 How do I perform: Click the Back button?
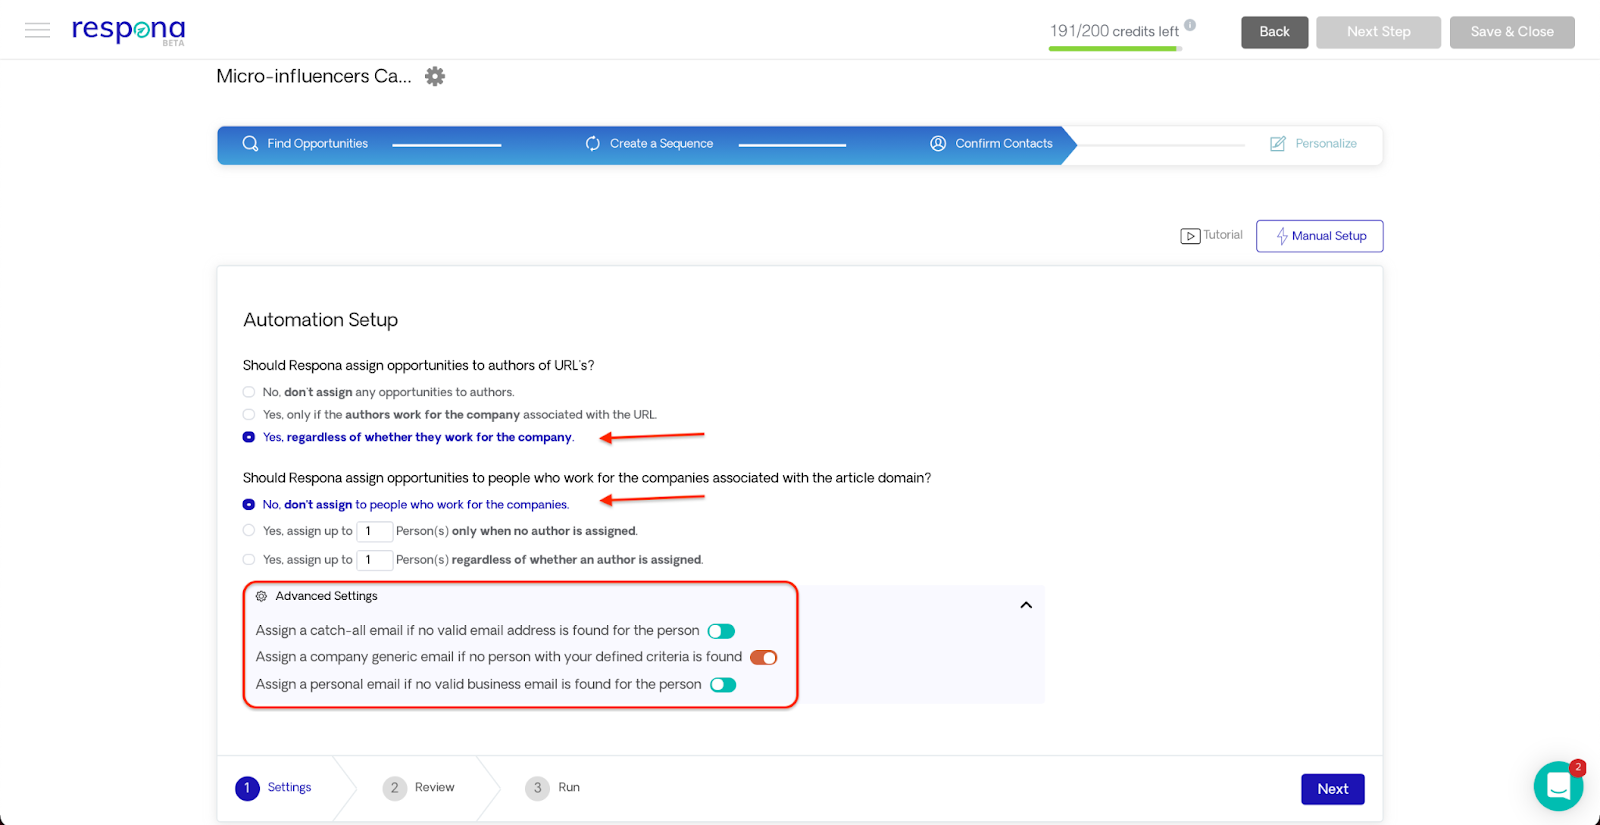click(1274, 32)
